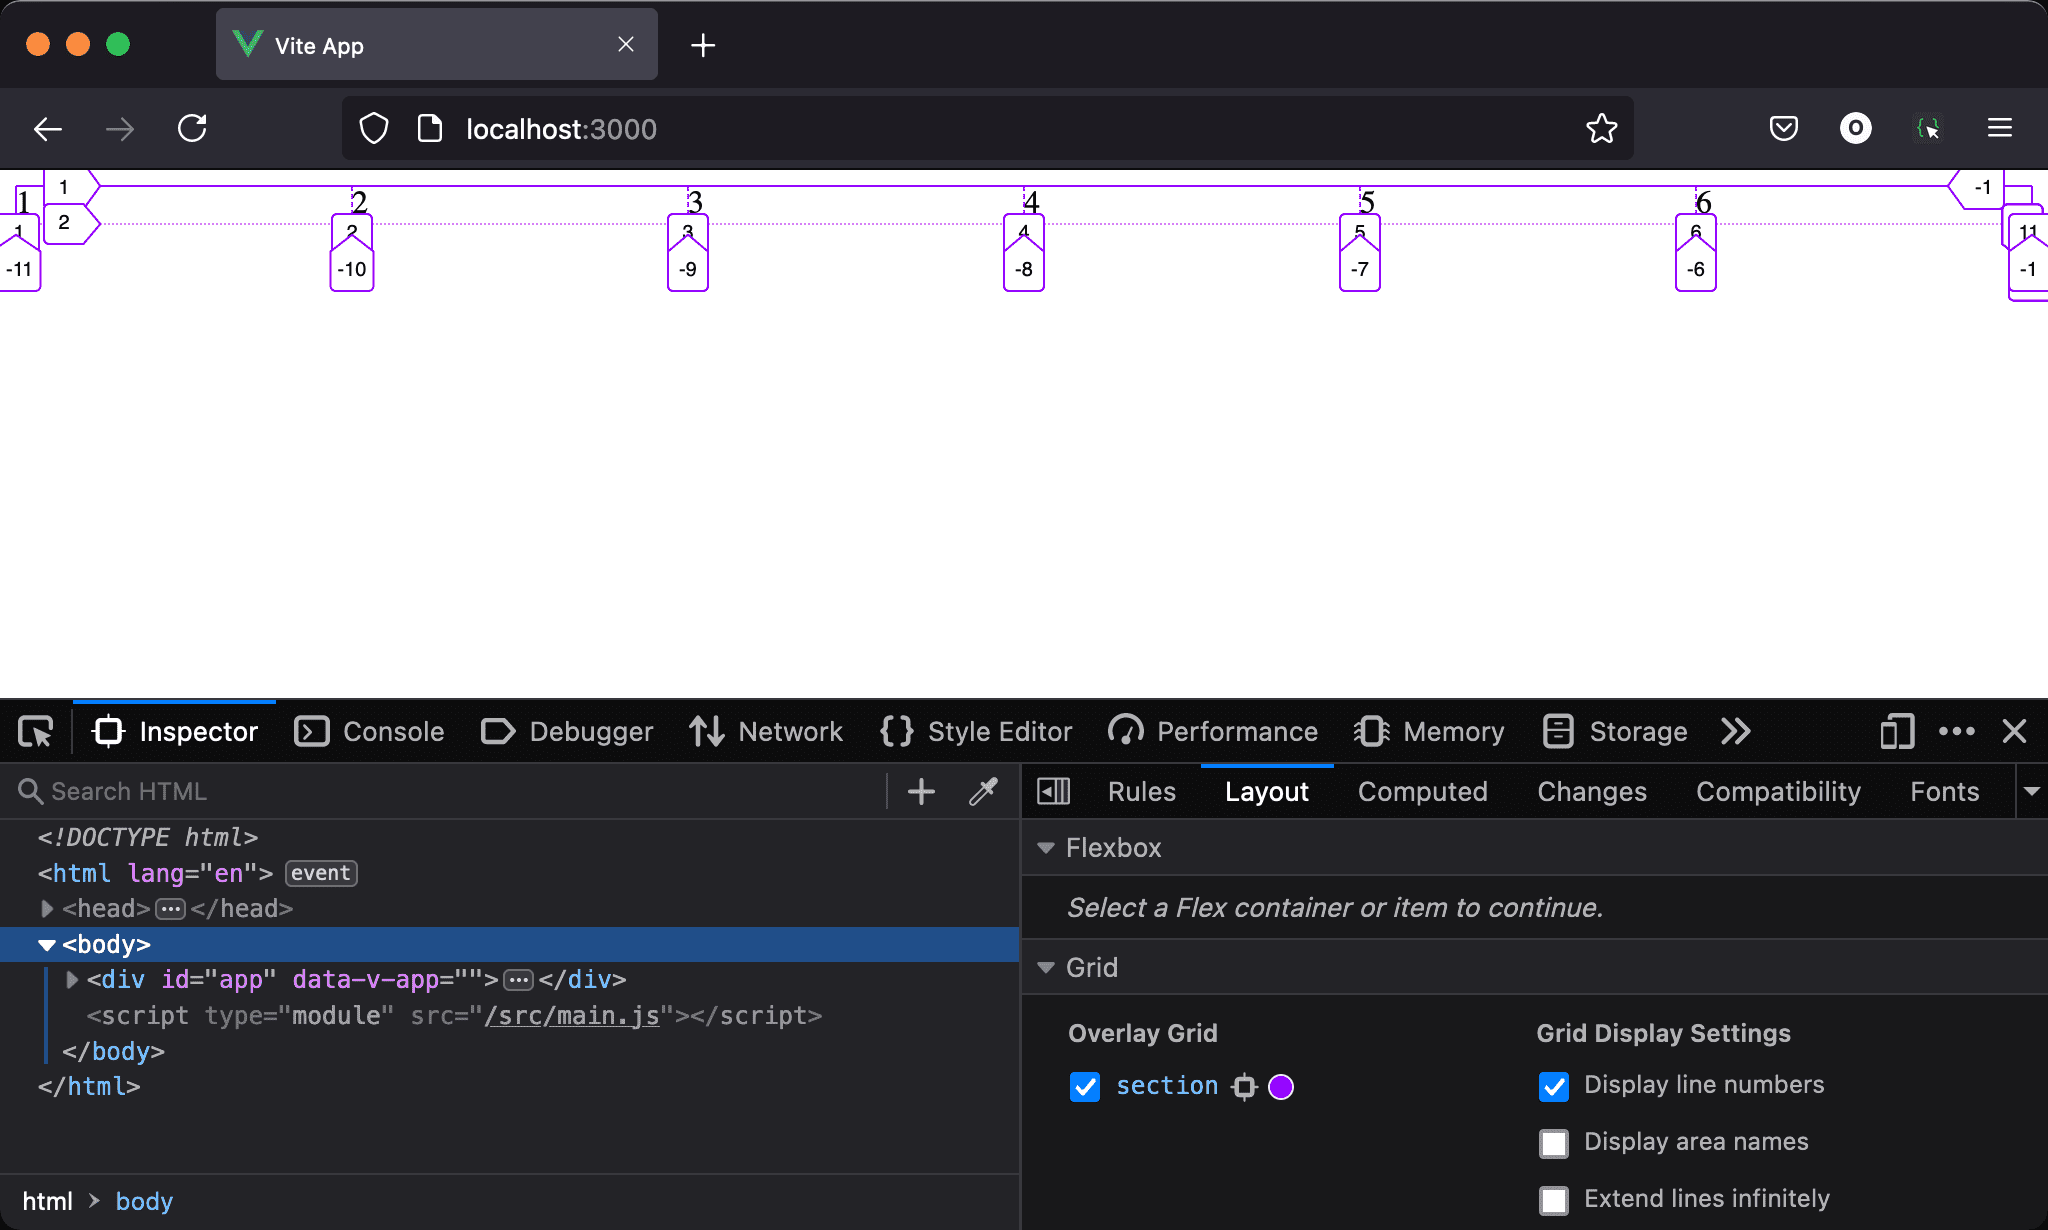
Task: Open the devtools three-dots options menu
Action: (x=1956, y=732)
